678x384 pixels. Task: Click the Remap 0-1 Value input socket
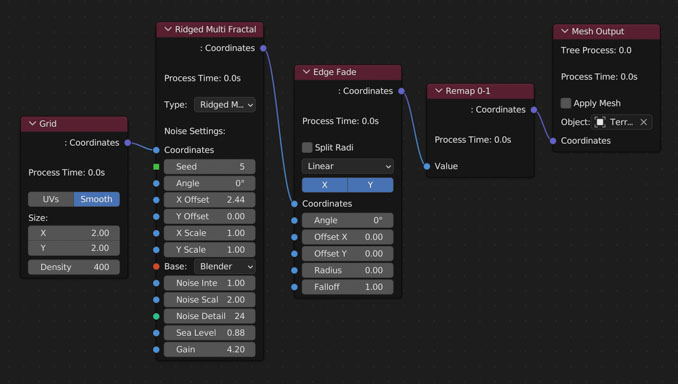click(x=427, y=166)
